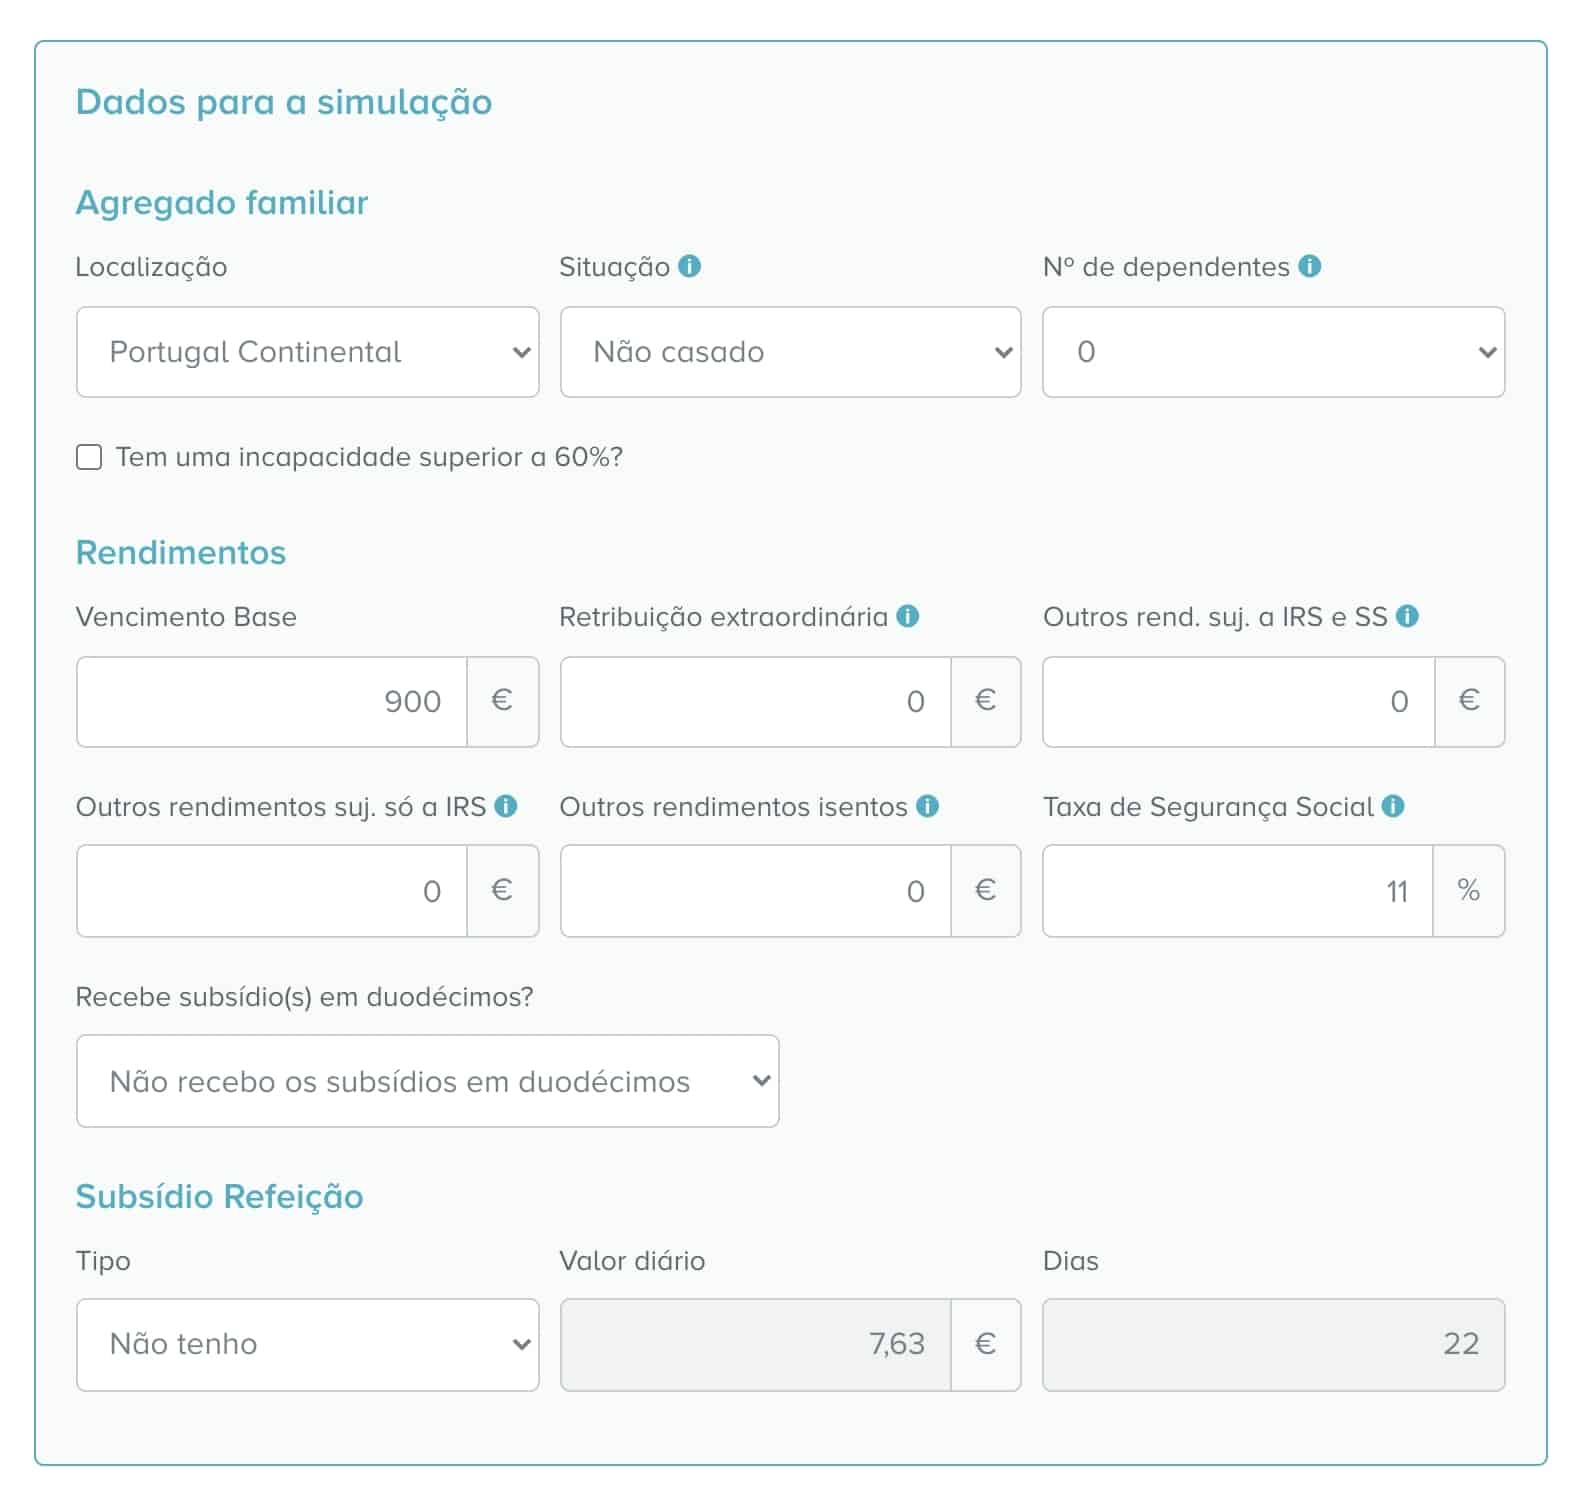1582x1504 pixels.
Task: Focus the Taxa de Segurança Social percentage field
Action: 1237,891
